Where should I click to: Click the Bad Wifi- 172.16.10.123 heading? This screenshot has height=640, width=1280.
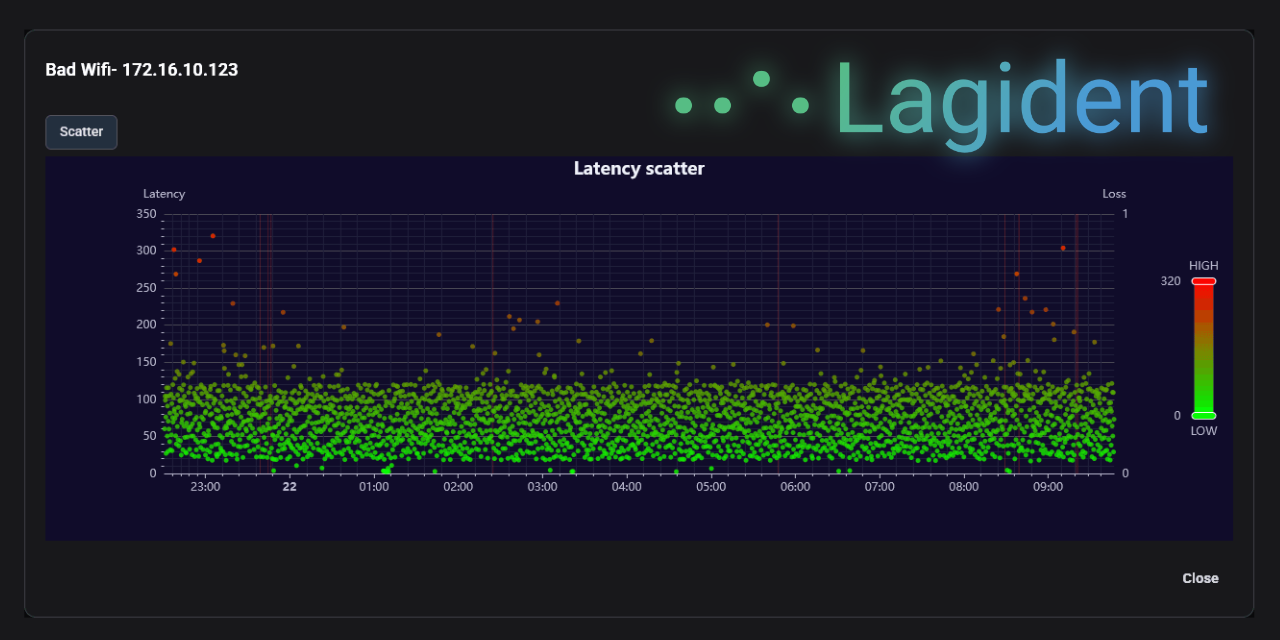click(142, 70)
